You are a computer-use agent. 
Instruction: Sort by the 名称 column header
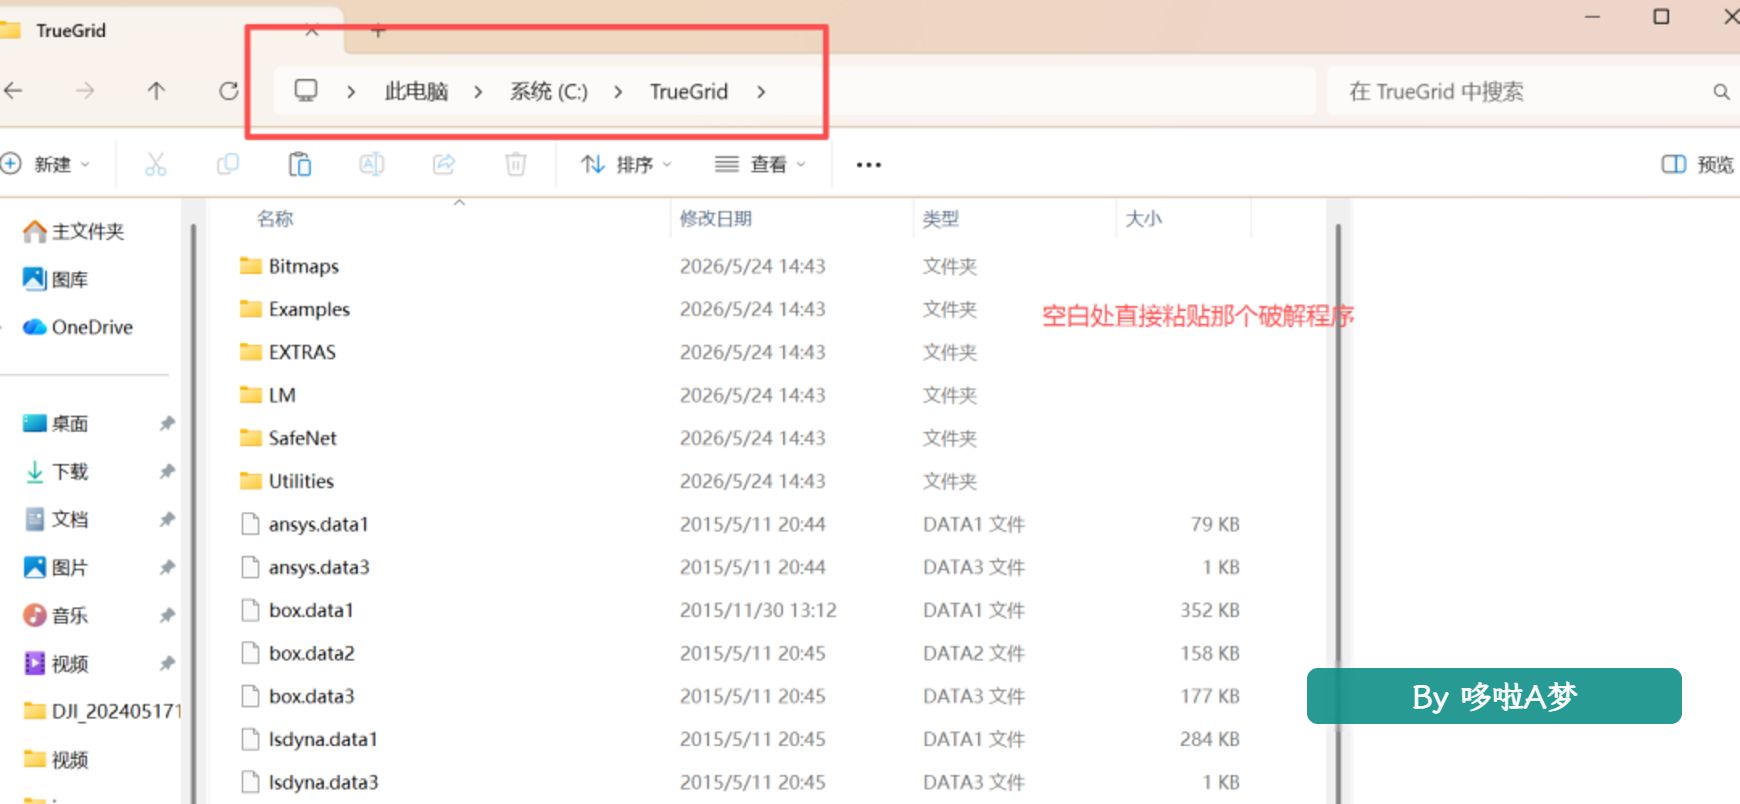275,218
